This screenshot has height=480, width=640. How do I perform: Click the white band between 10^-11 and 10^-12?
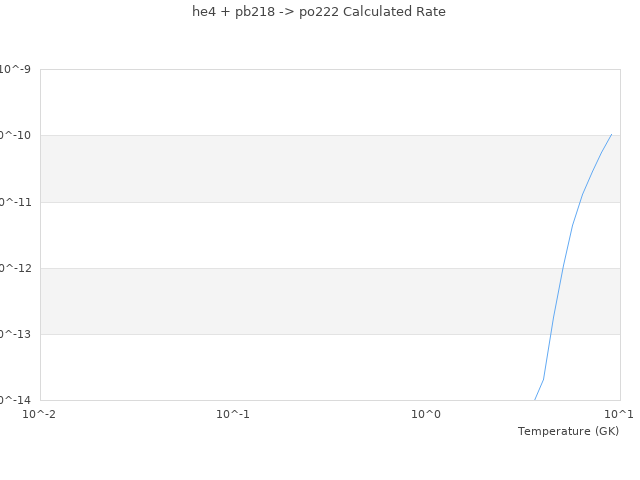300,235
